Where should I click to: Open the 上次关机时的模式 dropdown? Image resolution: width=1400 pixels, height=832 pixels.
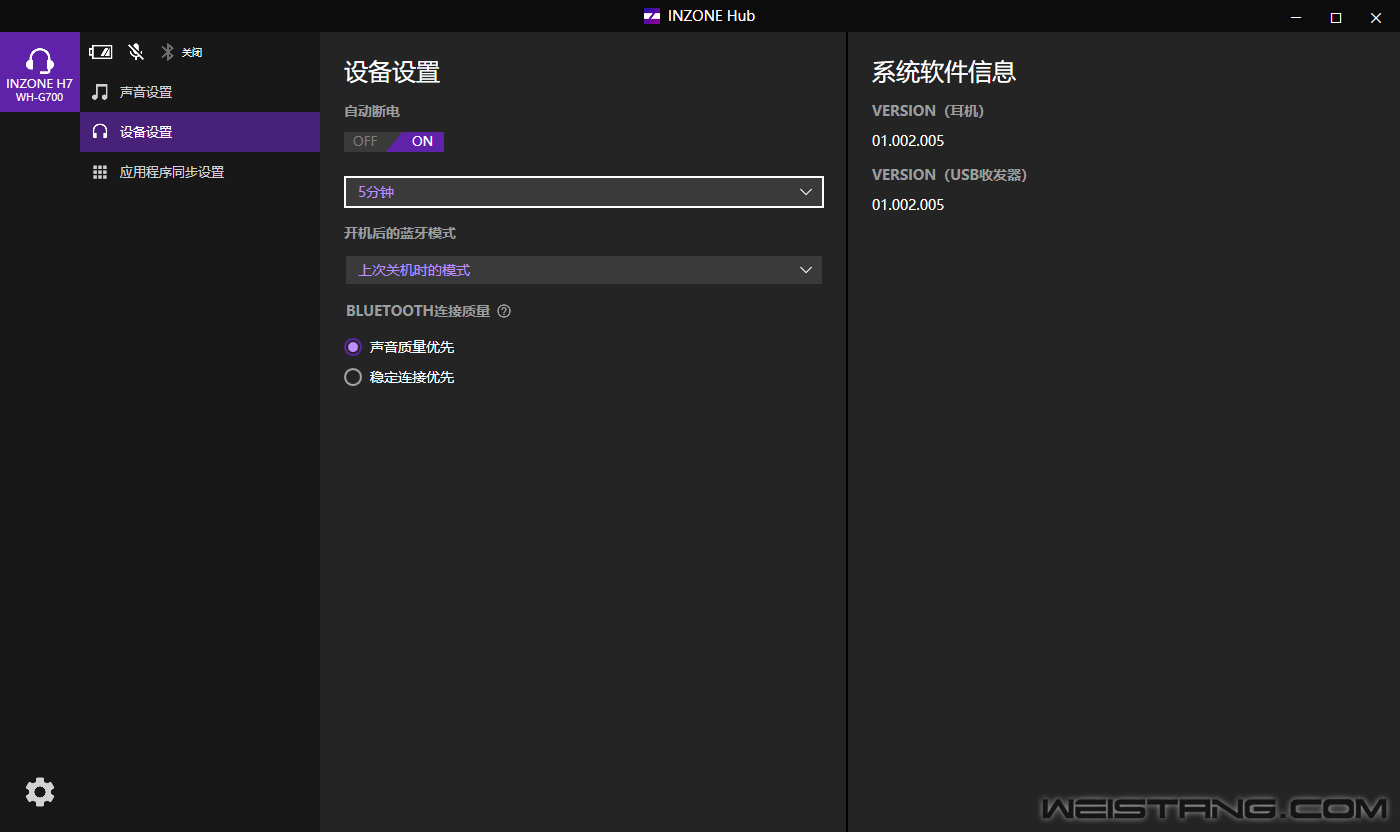[x=584, y=270]
